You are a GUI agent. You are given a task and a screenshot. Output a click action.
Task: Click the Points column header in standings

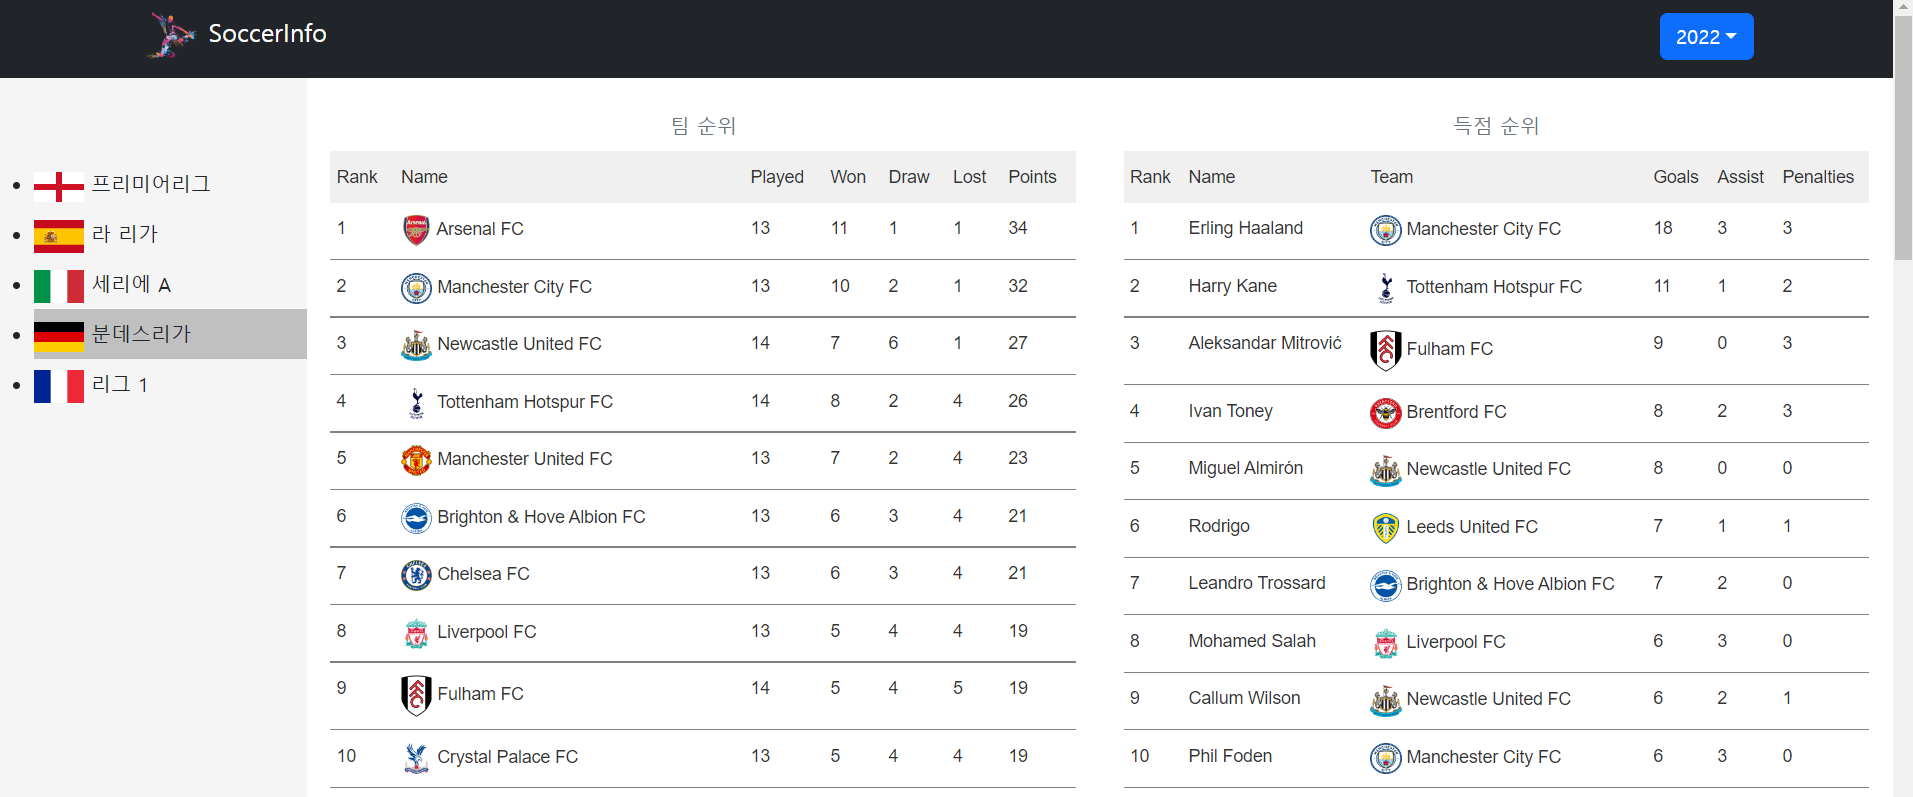pos(1032,177)
